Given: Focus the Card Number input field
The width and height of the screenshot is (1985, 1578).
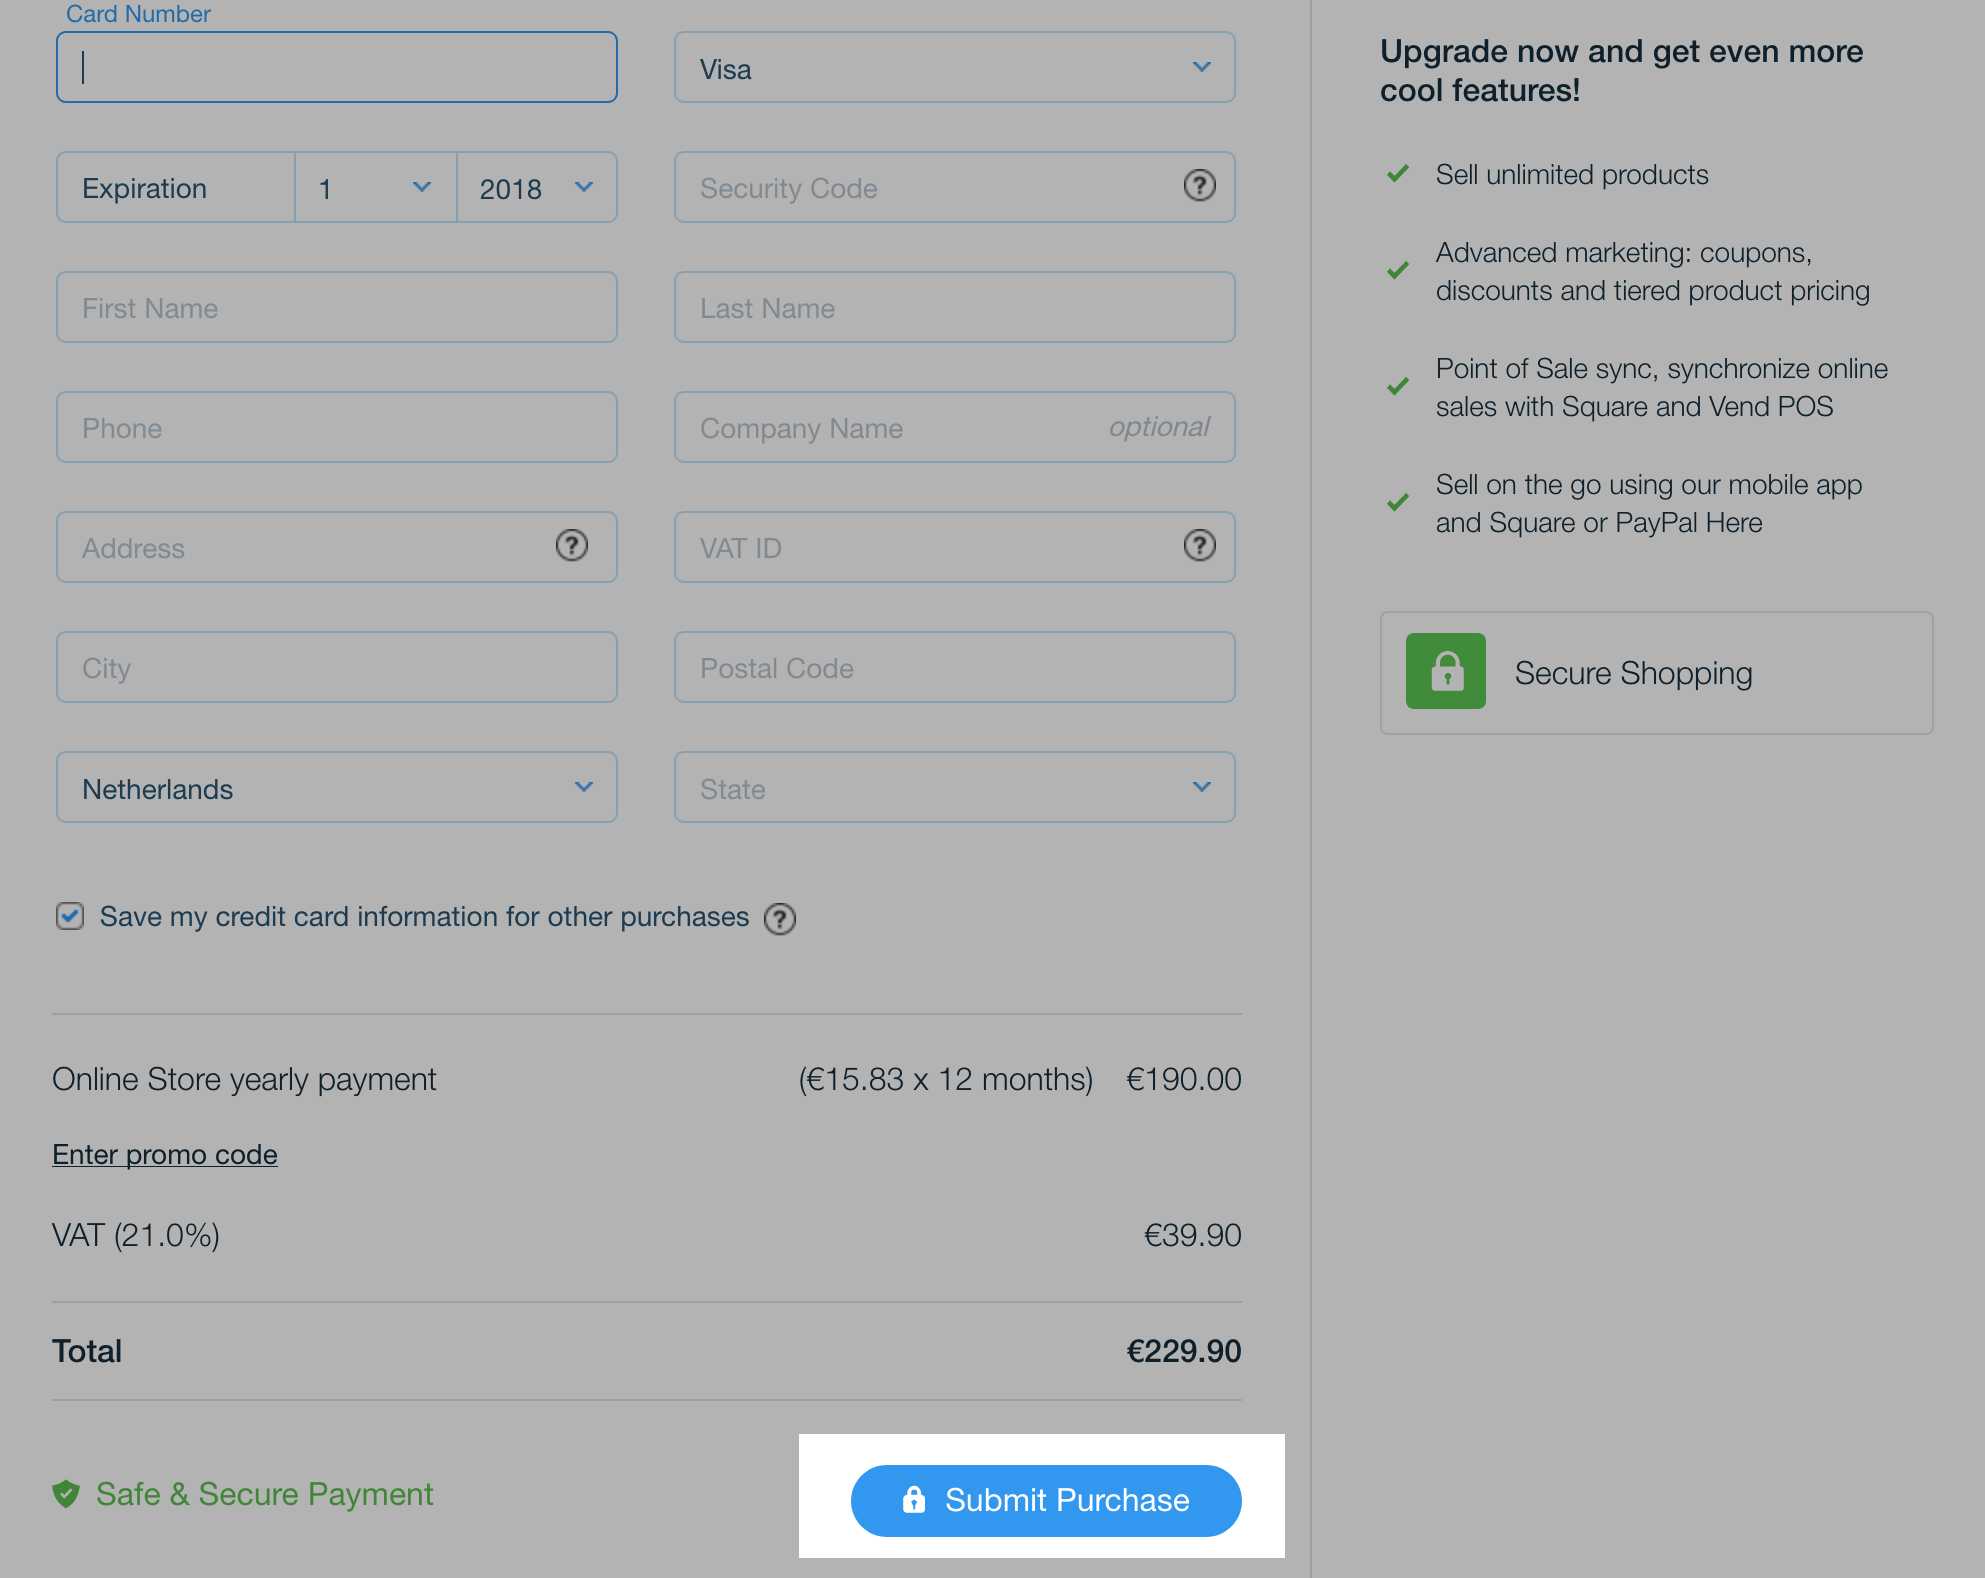Looking at the screenshot, I should click(x=337, y=67).
